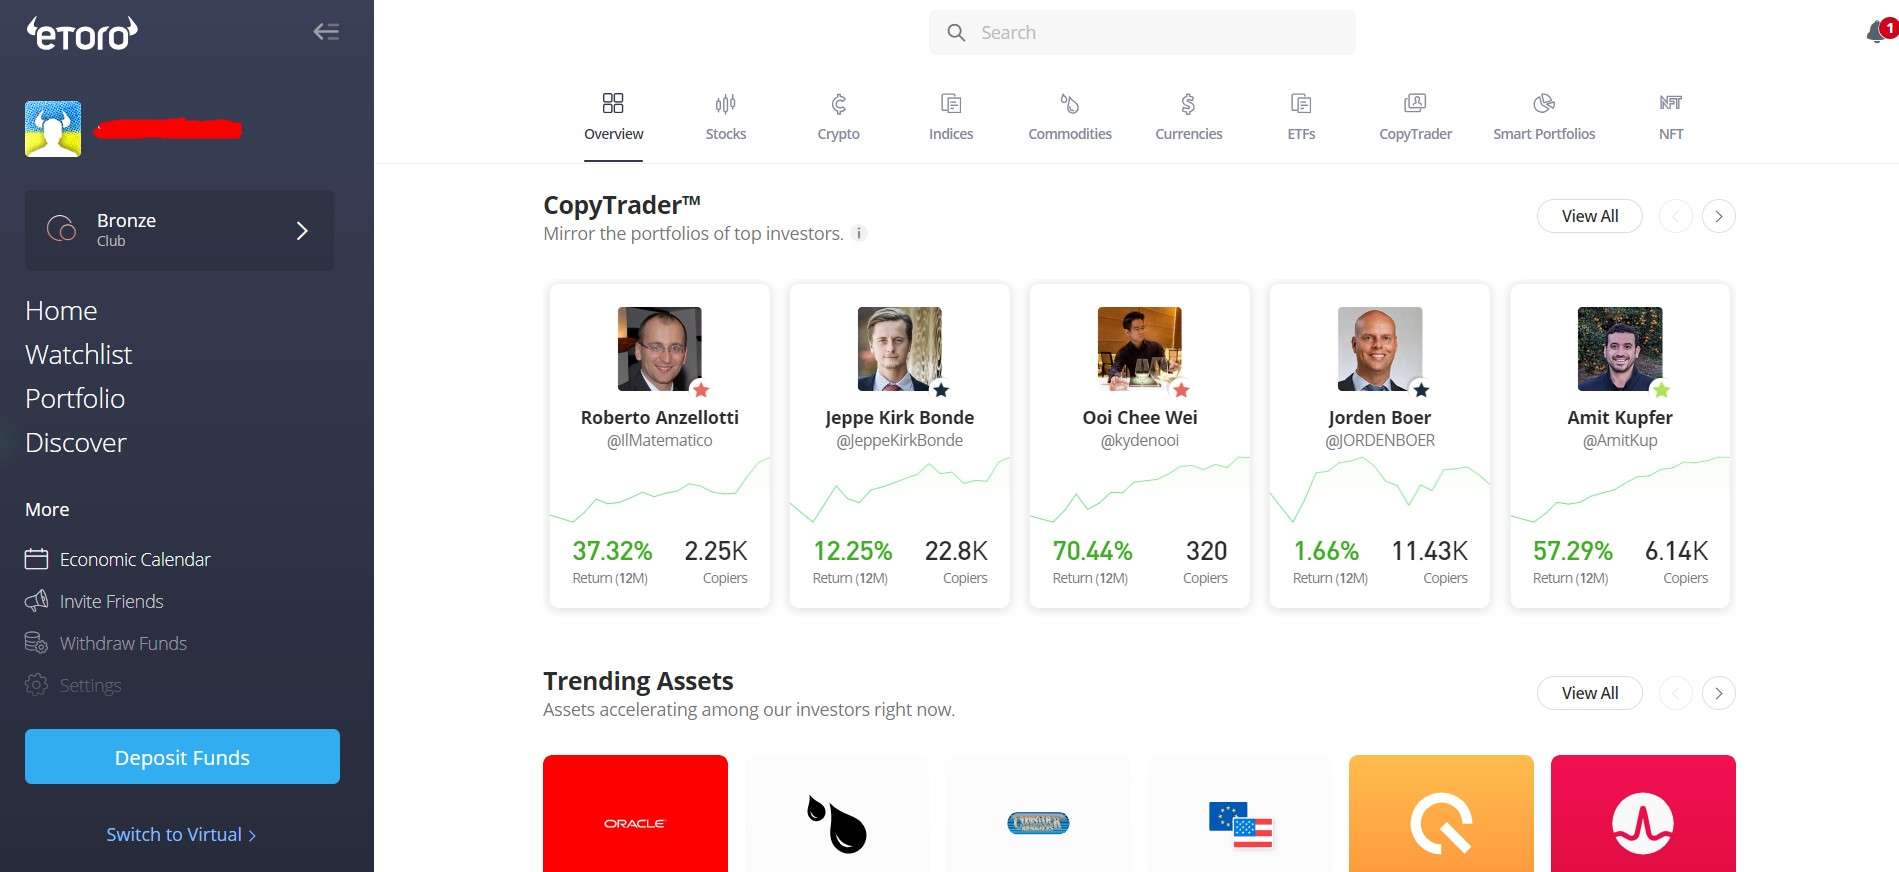1899x872 pixels.
Task: Open the blue oval logo asset tile
Action: tap(1038, 813)
